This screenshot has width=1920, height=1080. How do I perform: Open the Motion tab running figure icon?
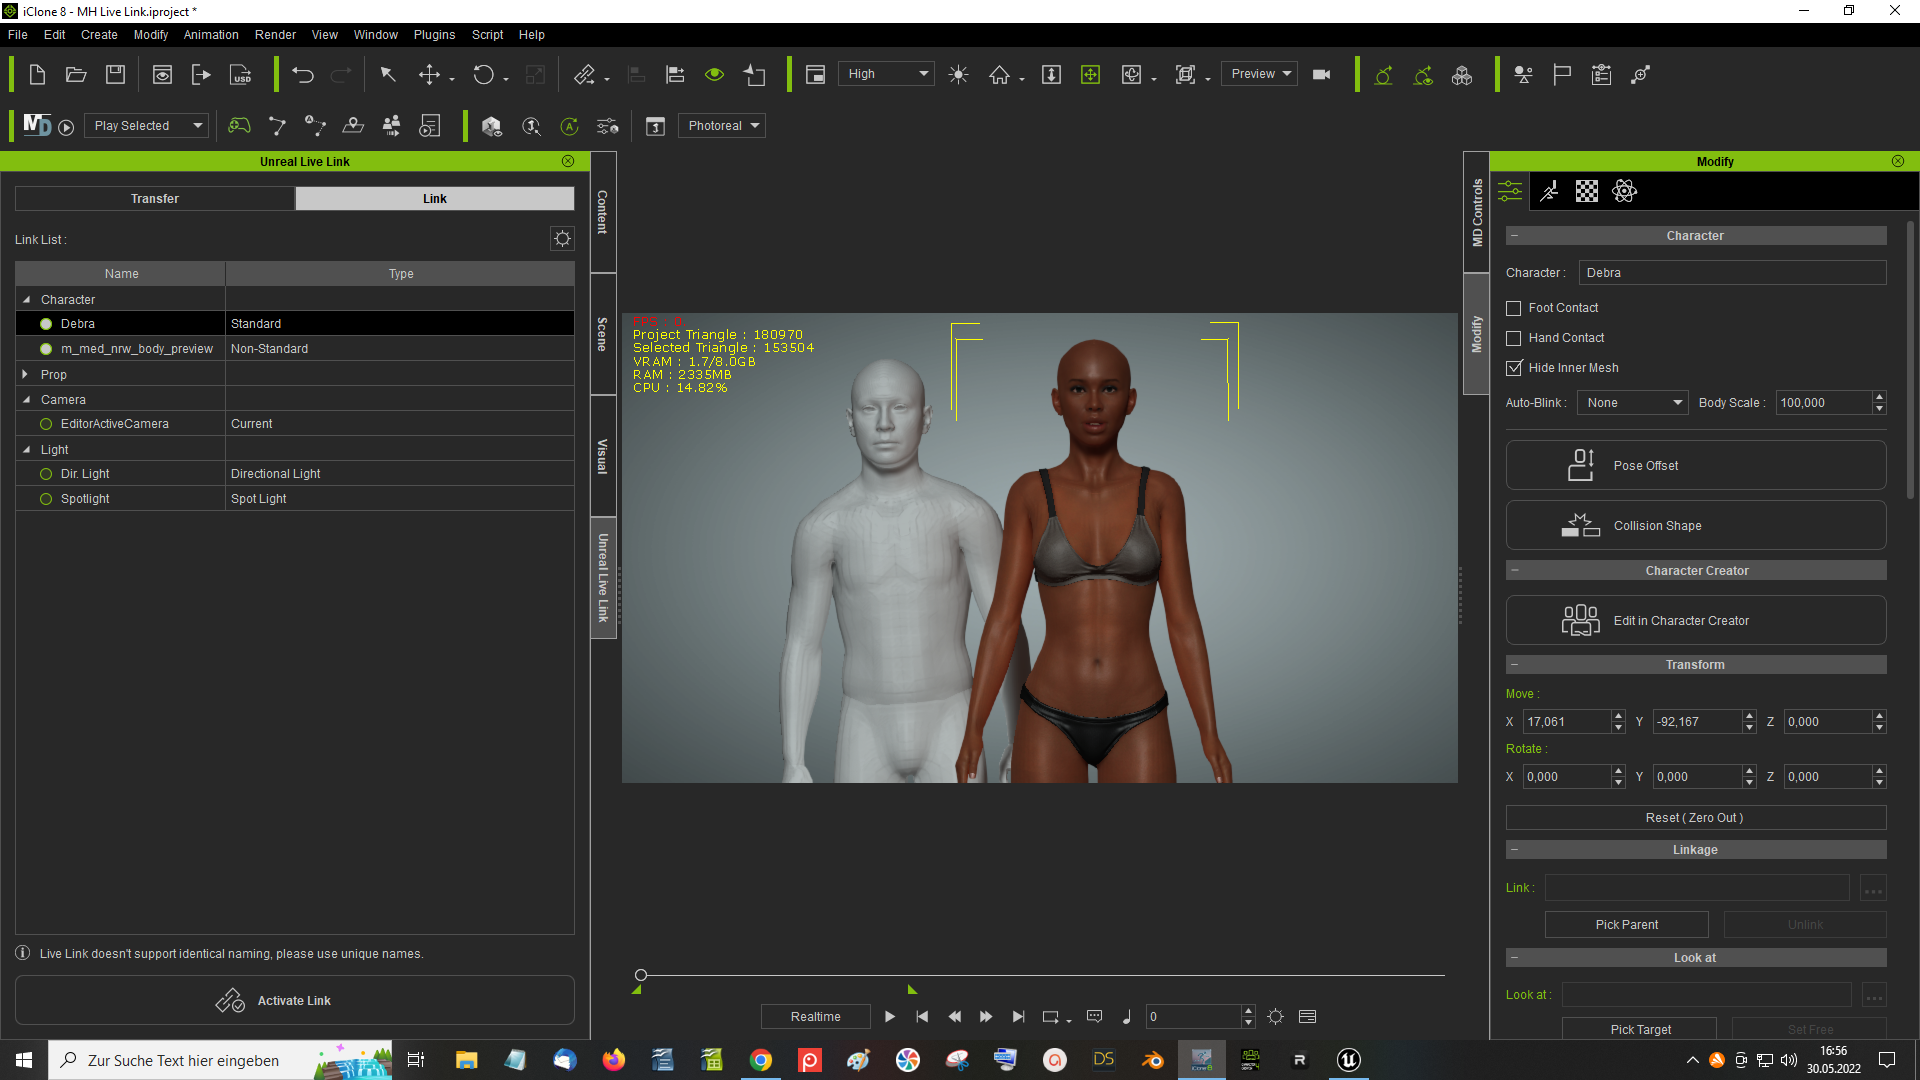tap(1549, 191)
